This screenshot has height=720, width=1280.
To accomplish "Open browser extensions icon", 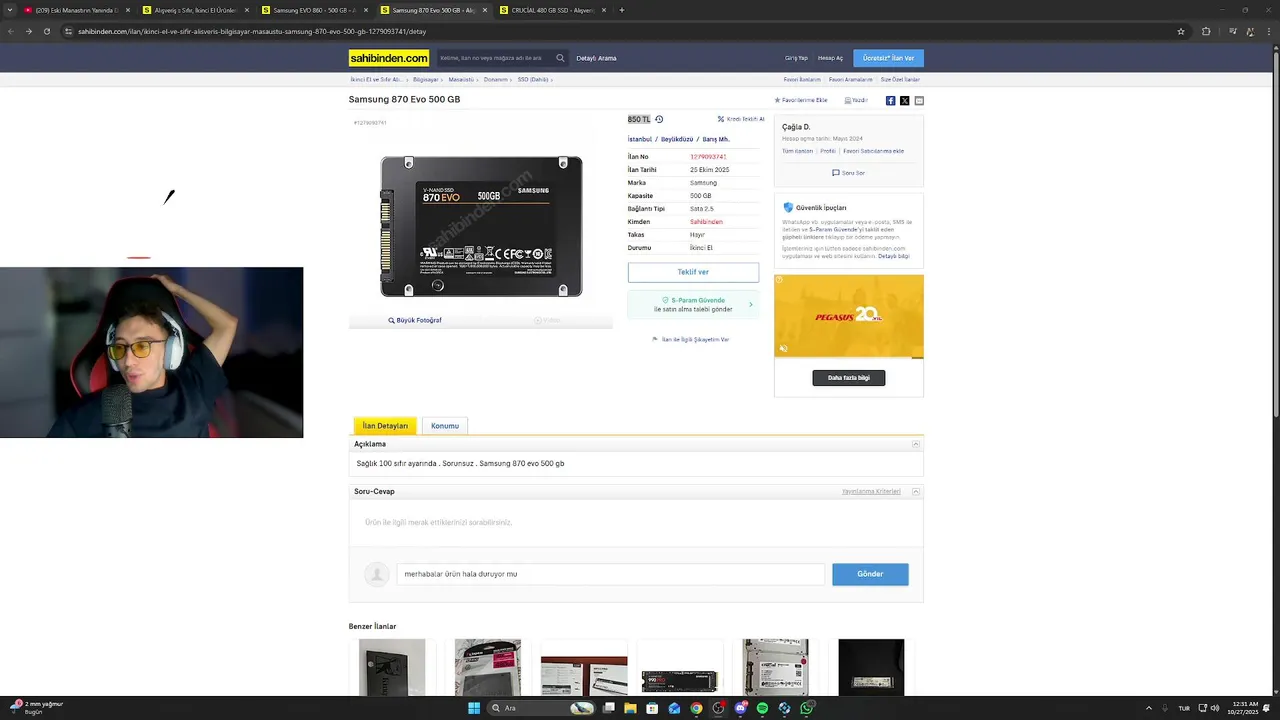I will [1206, 31].
